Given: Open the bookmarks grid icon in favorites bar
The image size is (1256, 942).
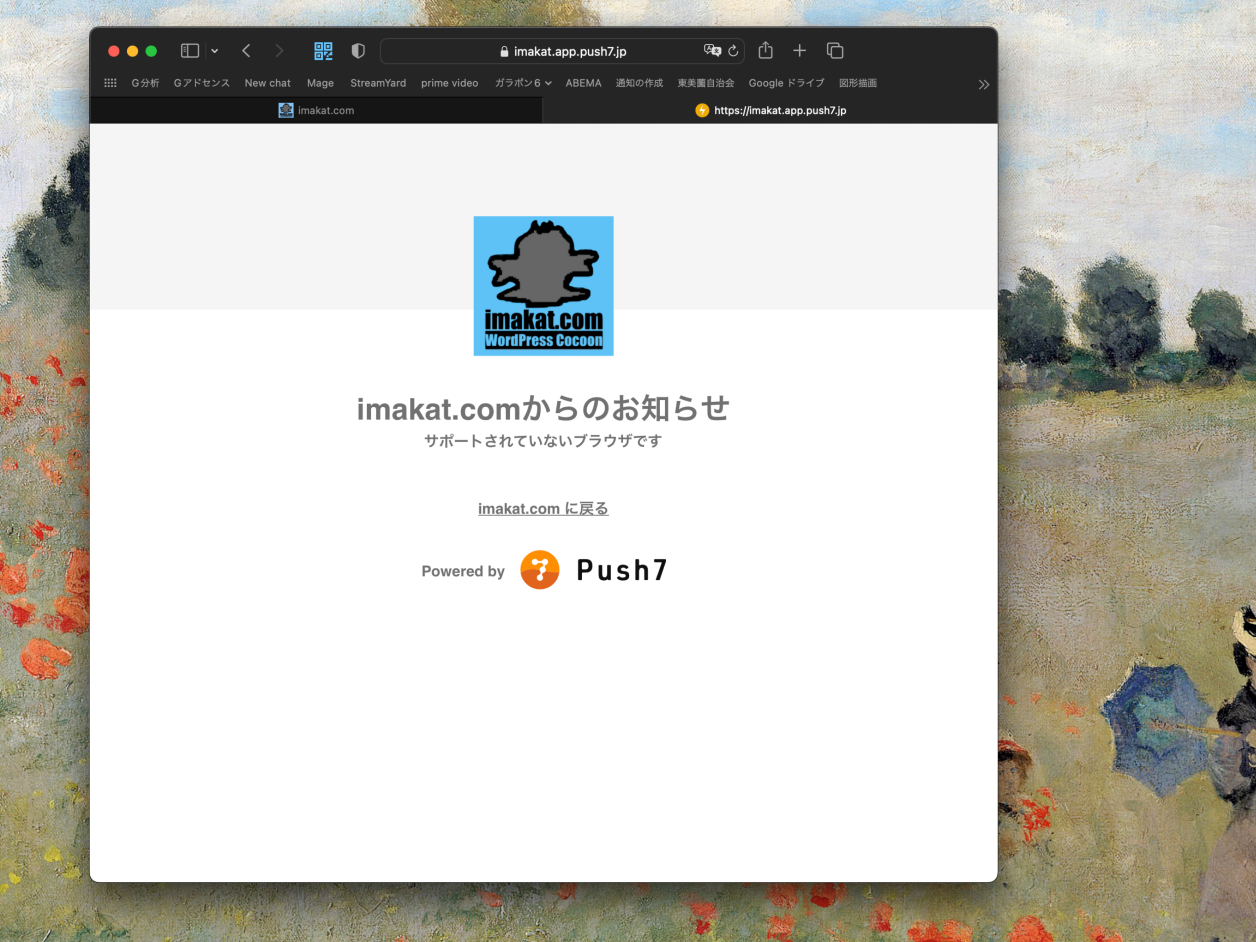Looking at the screenshot, I should (x=111, y=83).
